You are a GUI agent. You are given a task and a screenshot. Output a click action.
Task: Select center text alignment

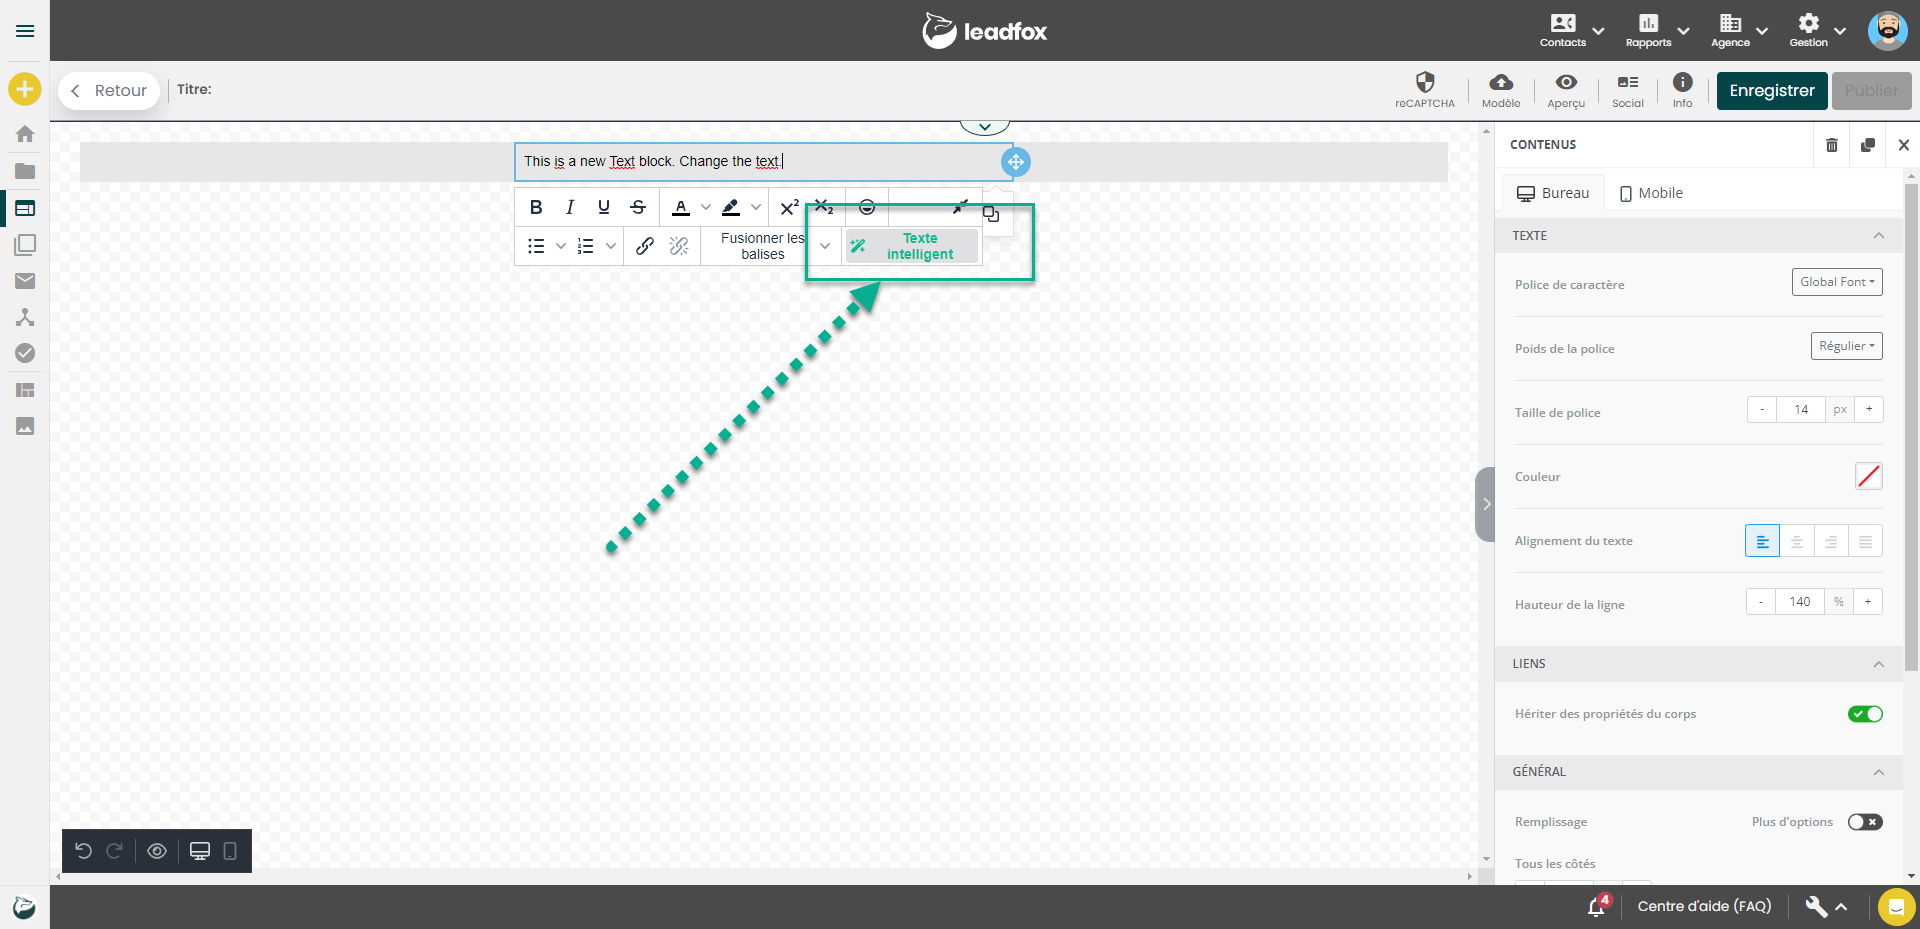click(1797, 541)
